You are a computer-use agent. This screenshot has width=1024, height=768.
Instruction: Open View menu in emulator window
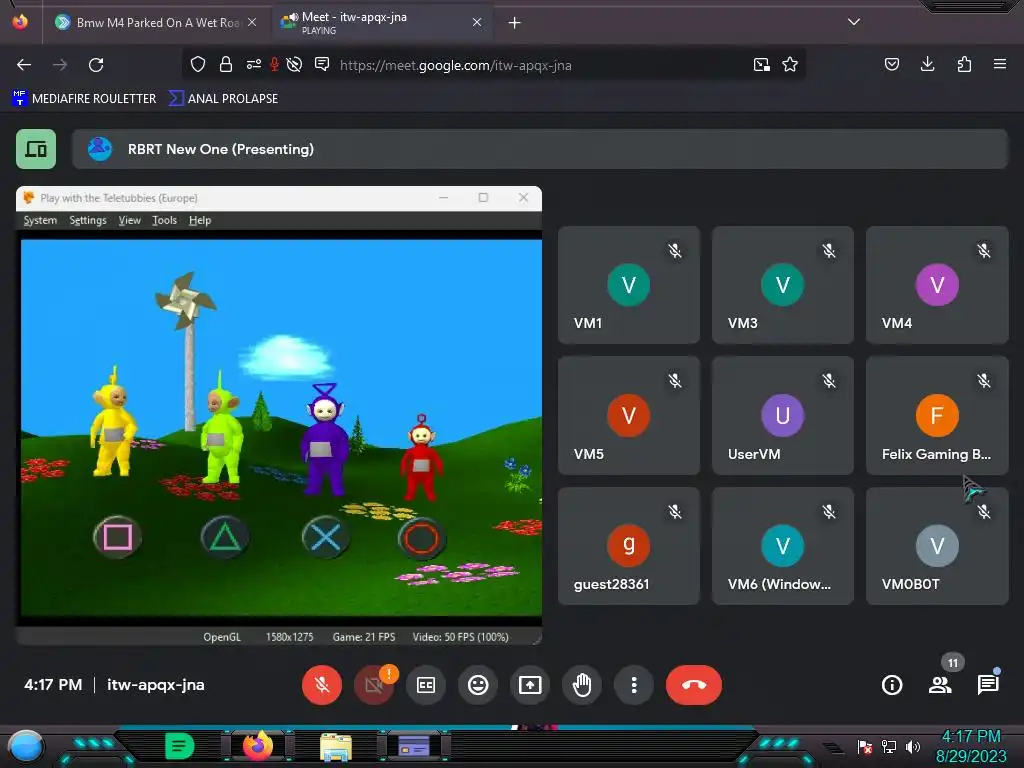coord(129,221)
